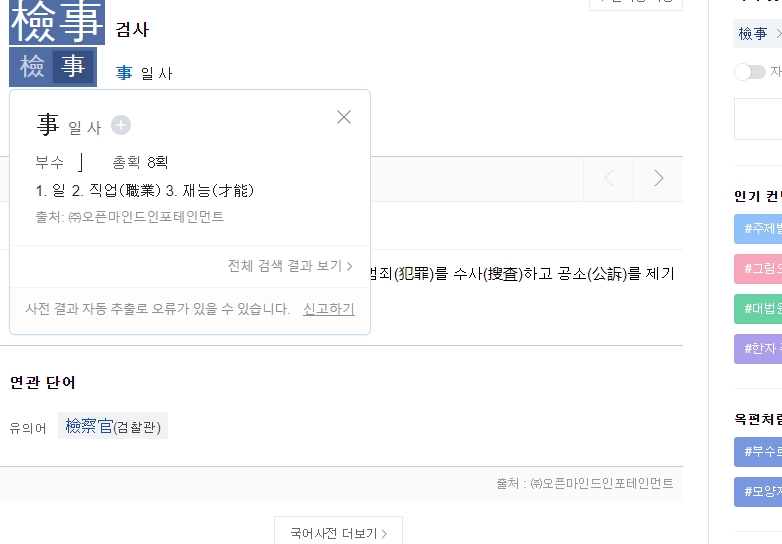The width and height of the screenshot is (782, 544).
Task: Select the 檢 character tile
Action: (x=32, y=66)
